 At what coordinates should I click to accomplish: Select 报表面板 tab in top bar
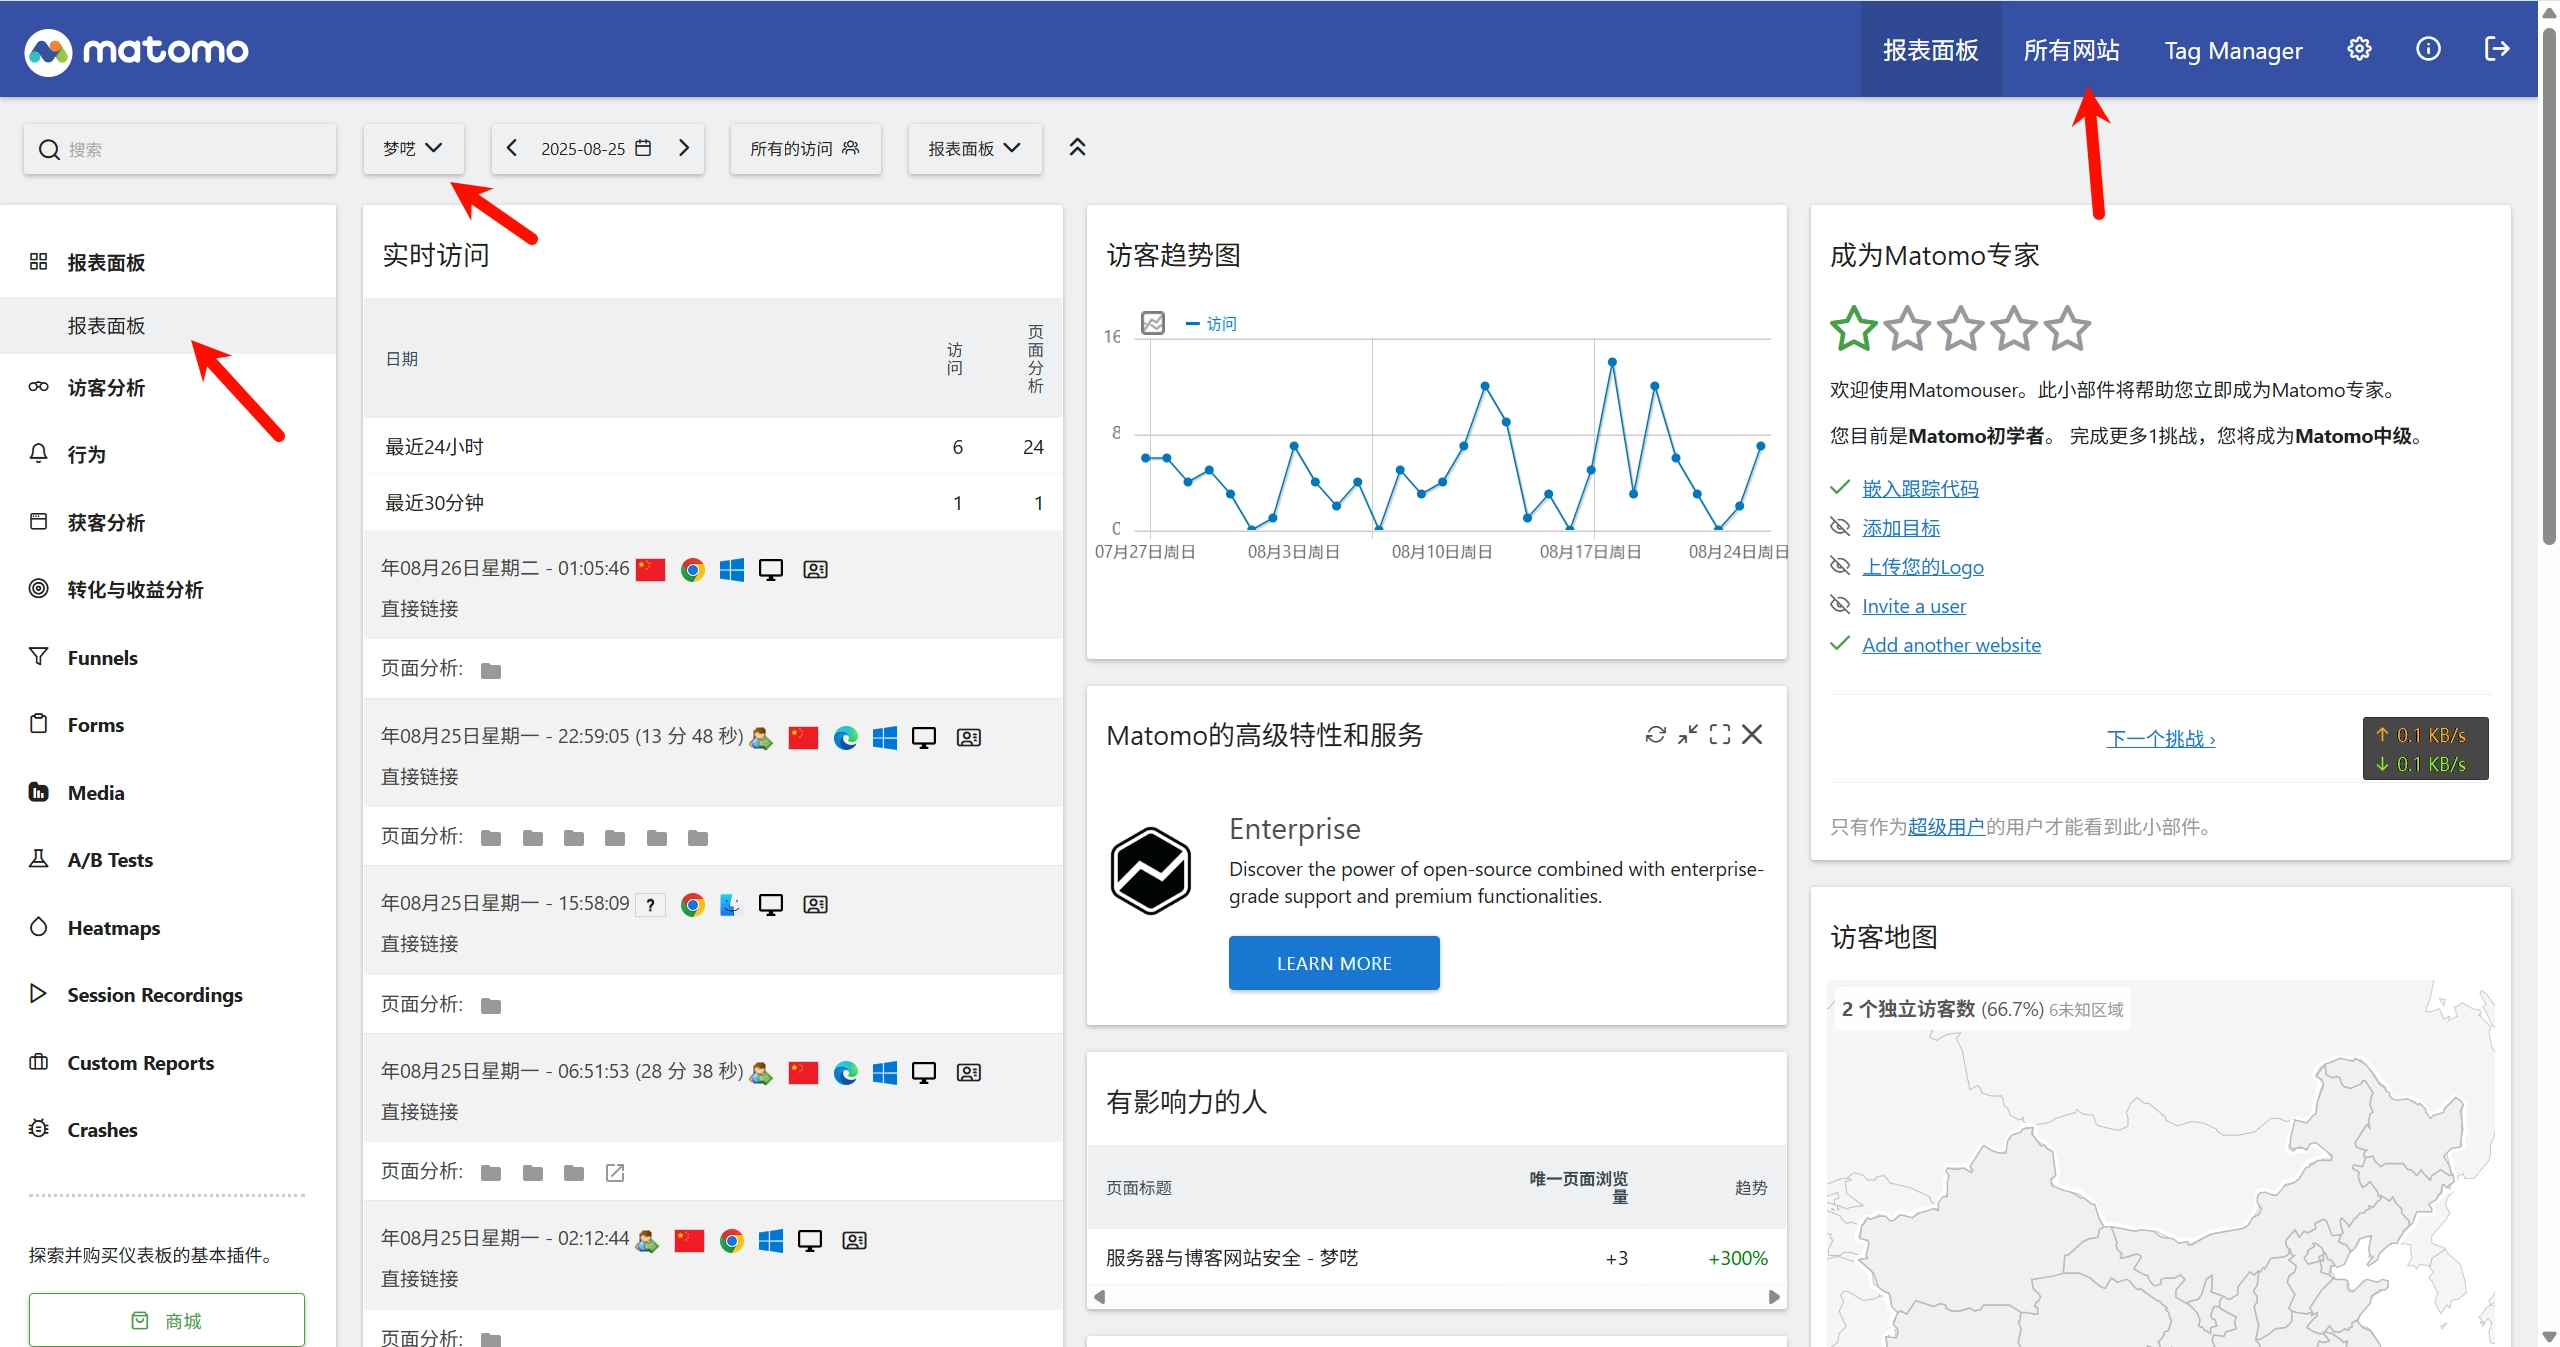click(1930, 50)
